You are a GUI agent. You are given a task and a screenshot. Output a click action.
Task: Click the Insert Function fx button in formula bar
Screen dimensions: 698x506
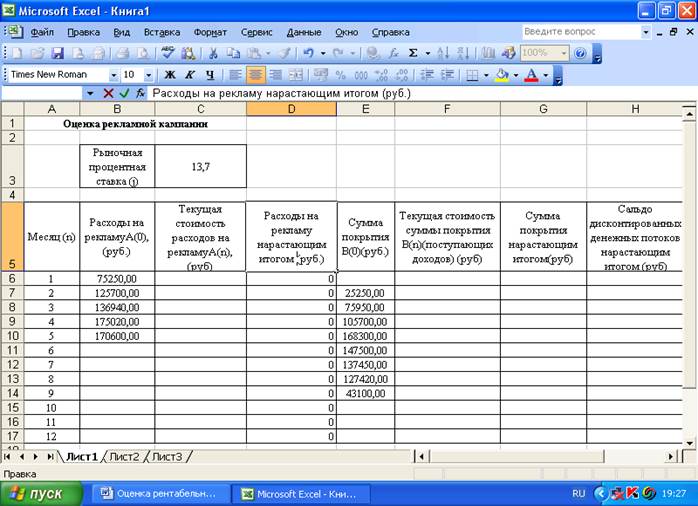pos(140,93)
